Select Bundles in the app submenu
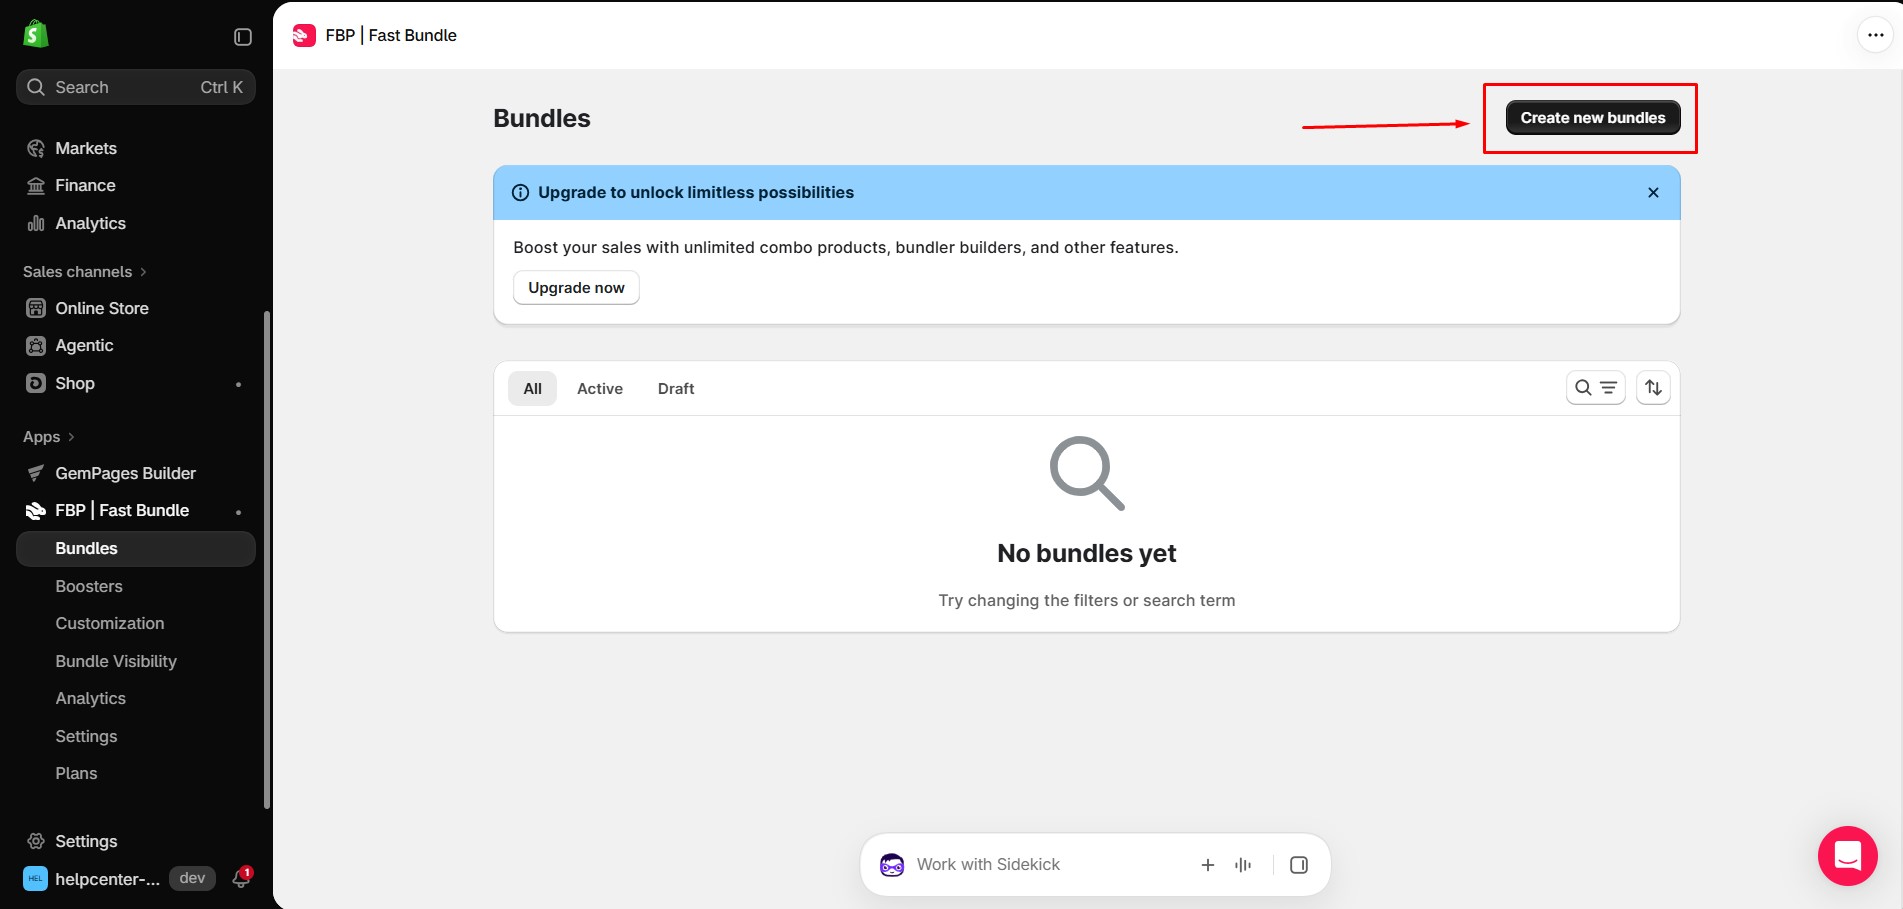 (136, 549)
